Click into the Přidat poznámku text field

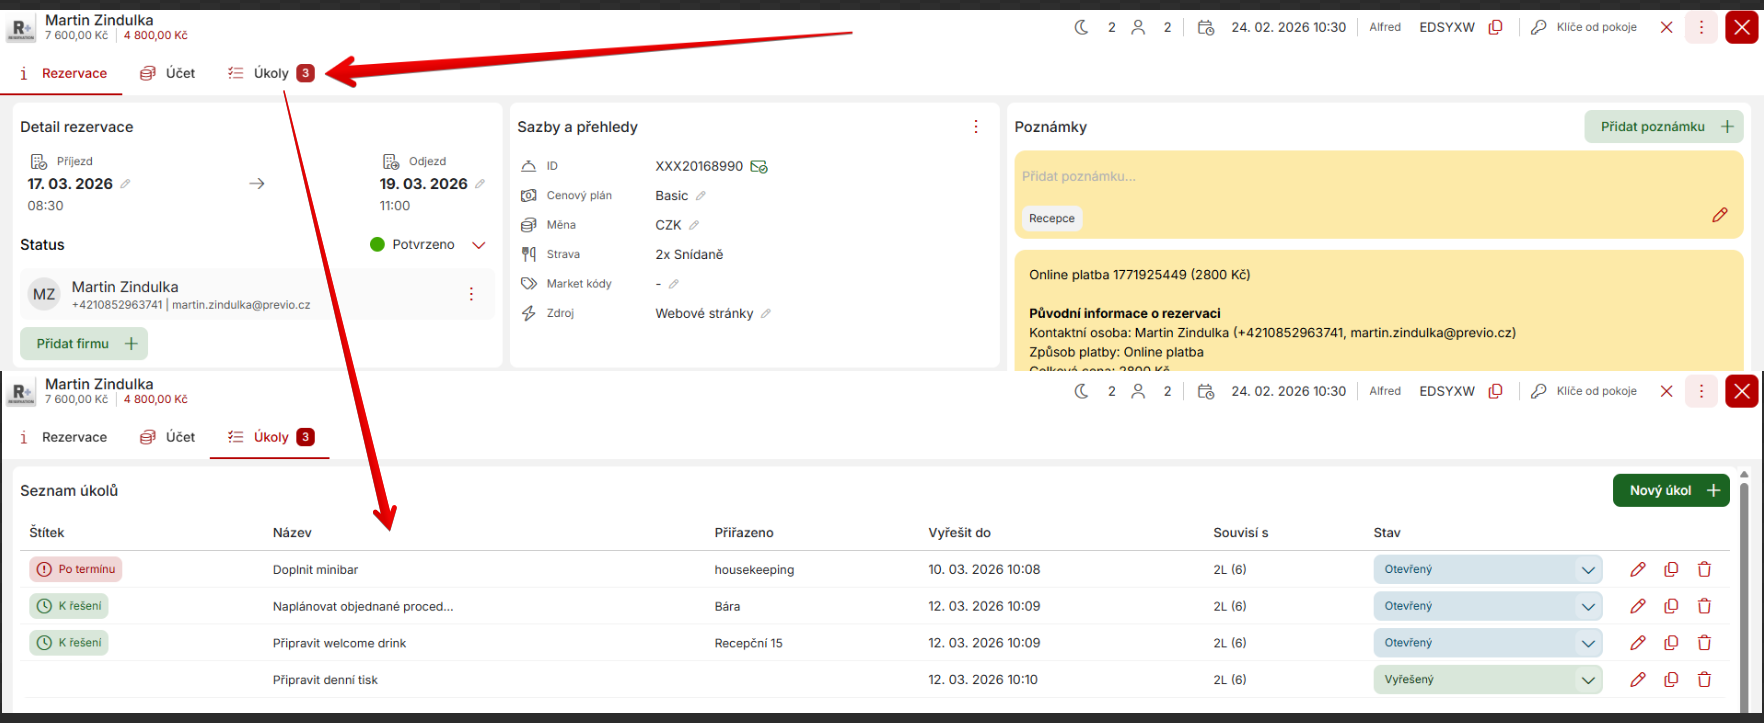point(1300,177)
